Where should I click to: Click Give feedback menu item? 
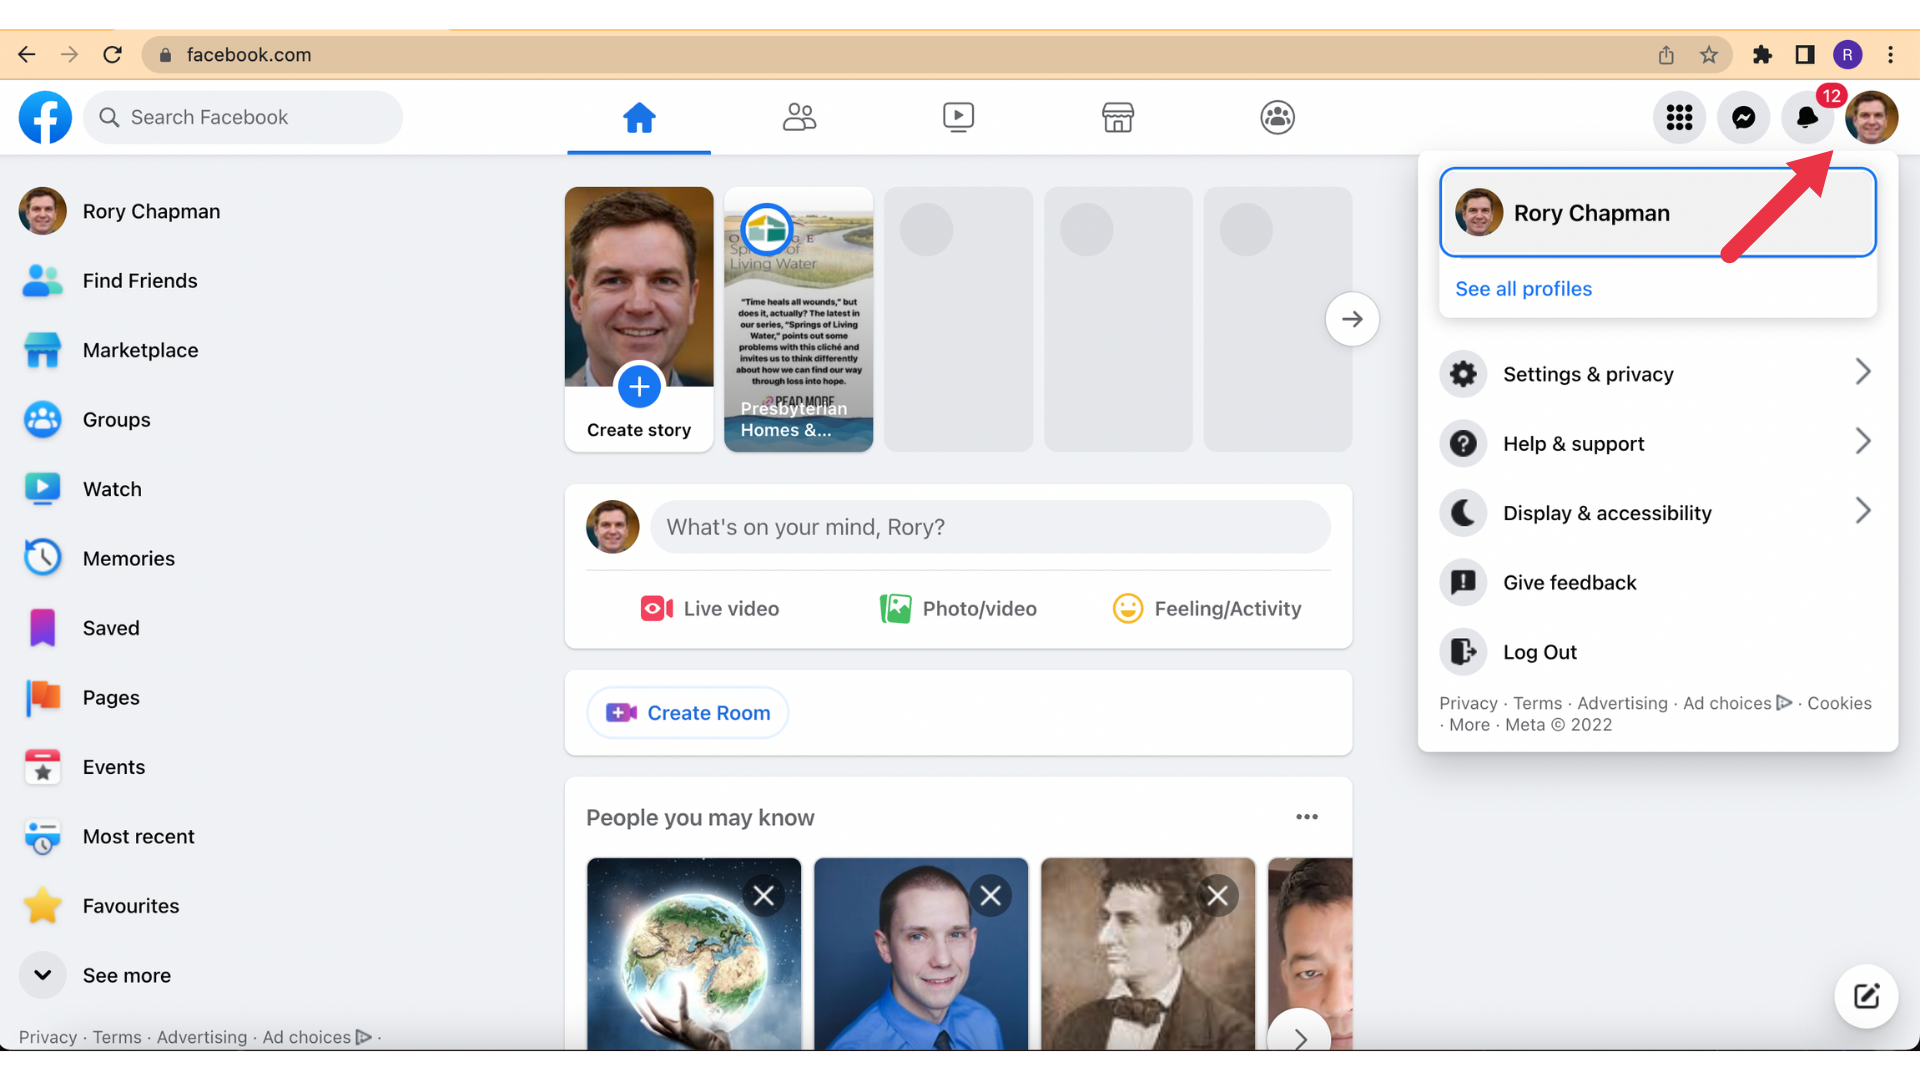point(1571,582)
